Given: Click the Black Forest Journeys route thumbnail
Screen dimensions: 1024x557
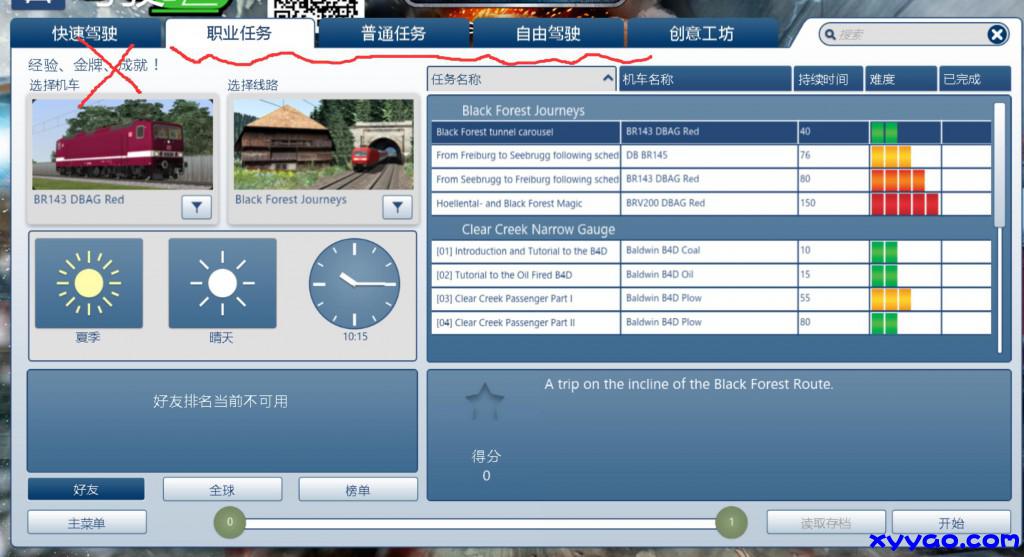Looking at the screenshot, I should click(322, 144).
